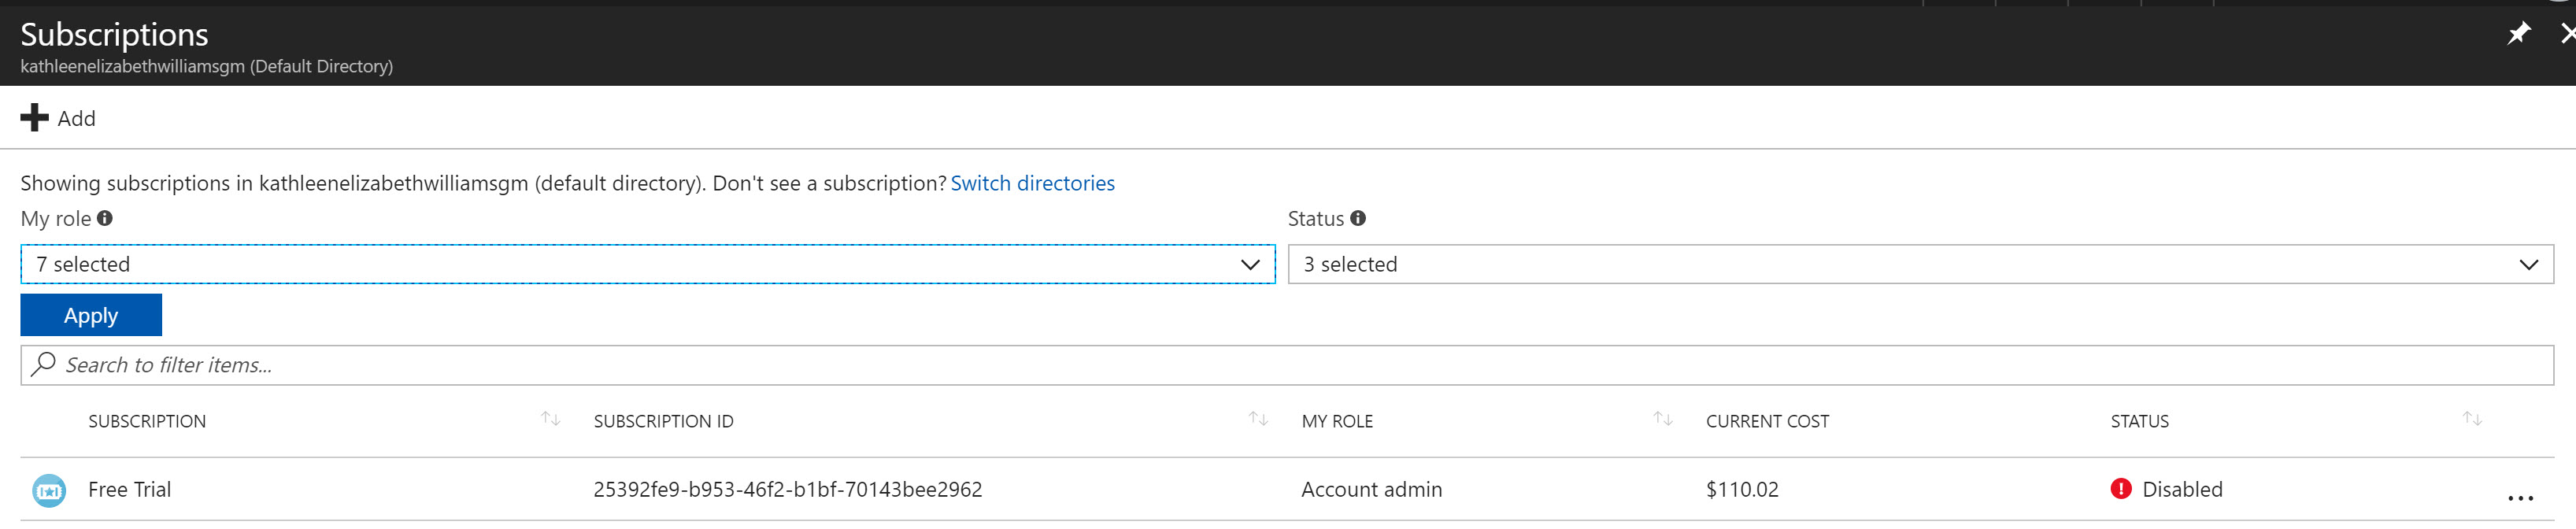
Task: Click the Apply button
Action: click(91, 315)
